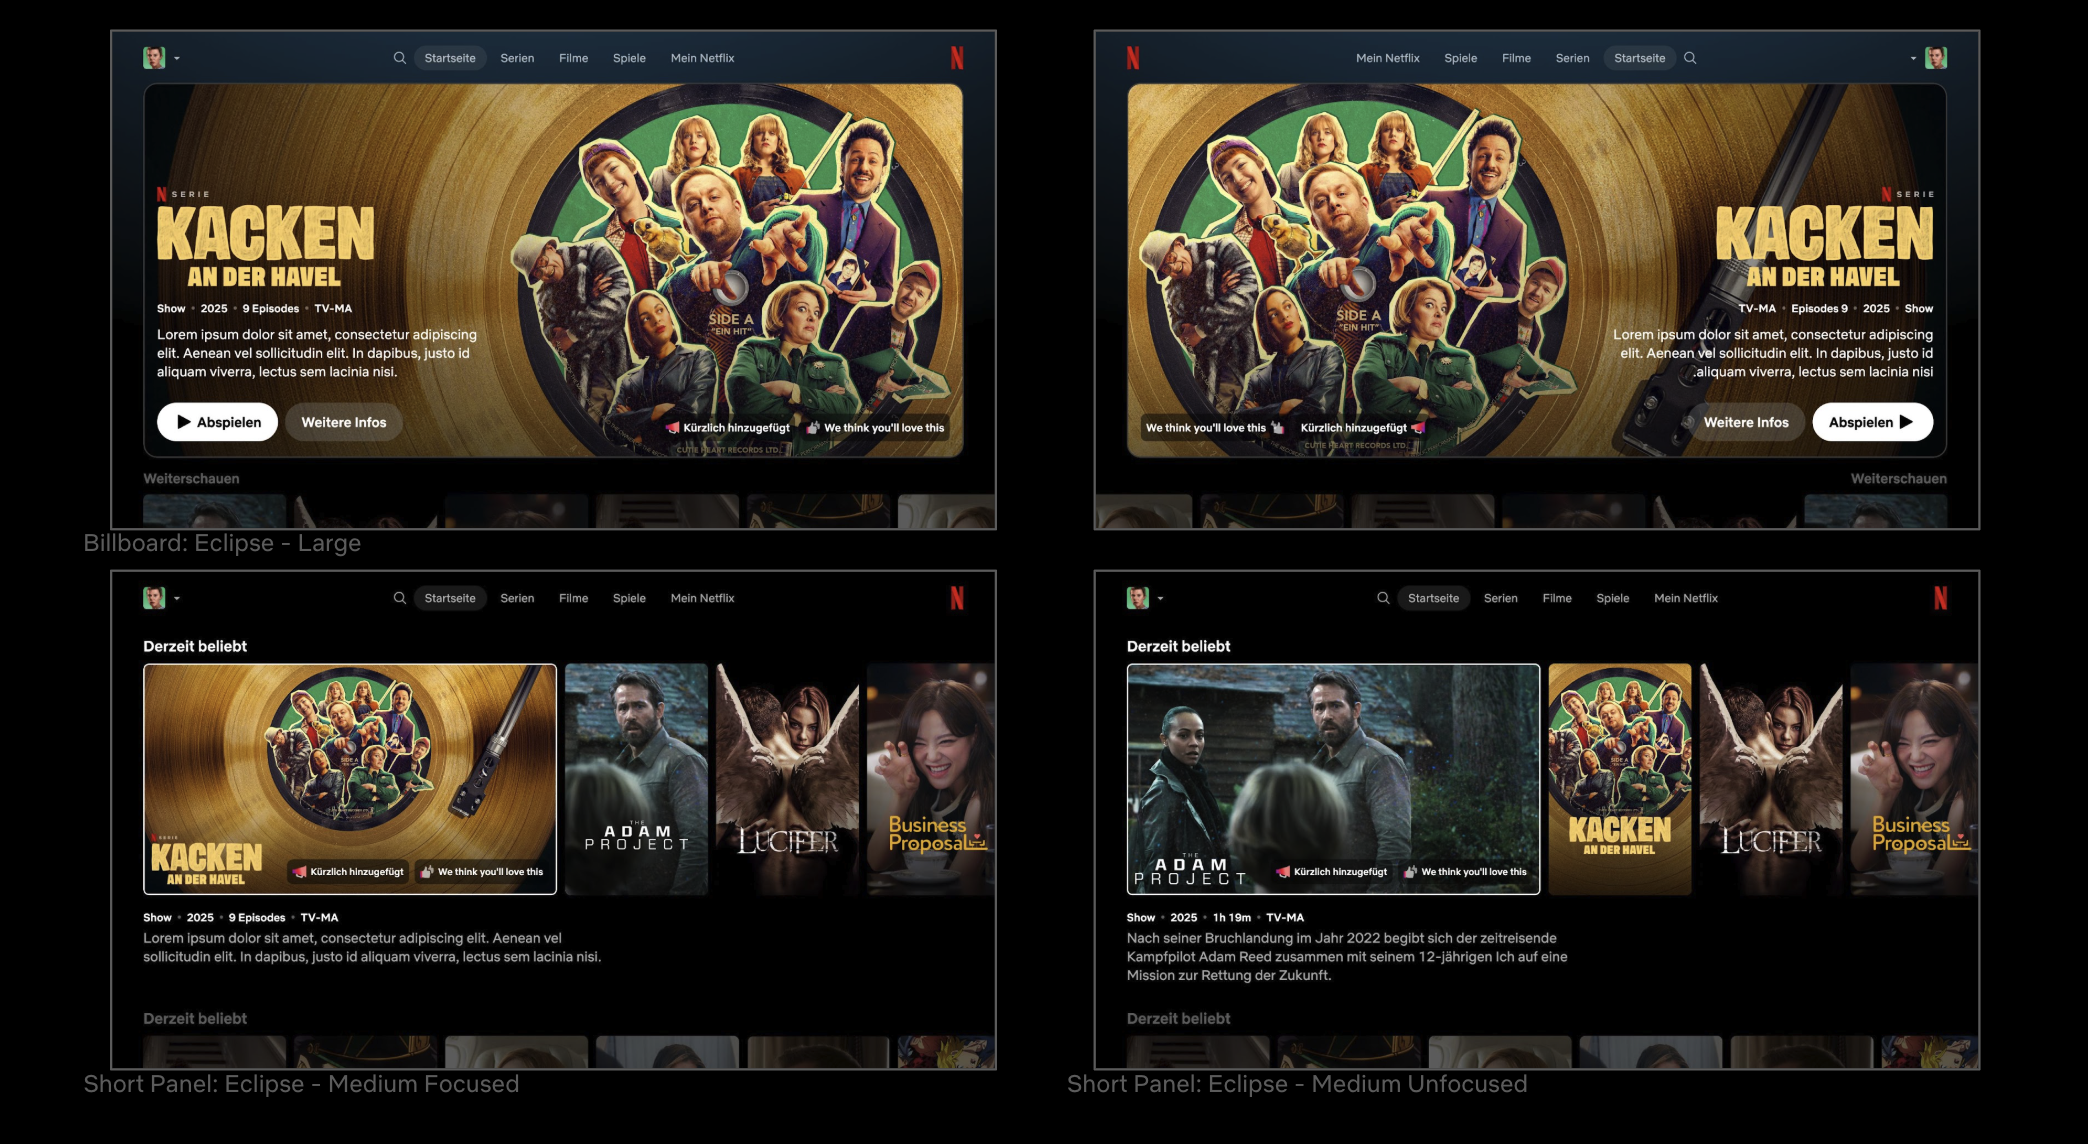Select Startseite tab in Billboard Eclipse Large mockup

(x=450, y=58)
